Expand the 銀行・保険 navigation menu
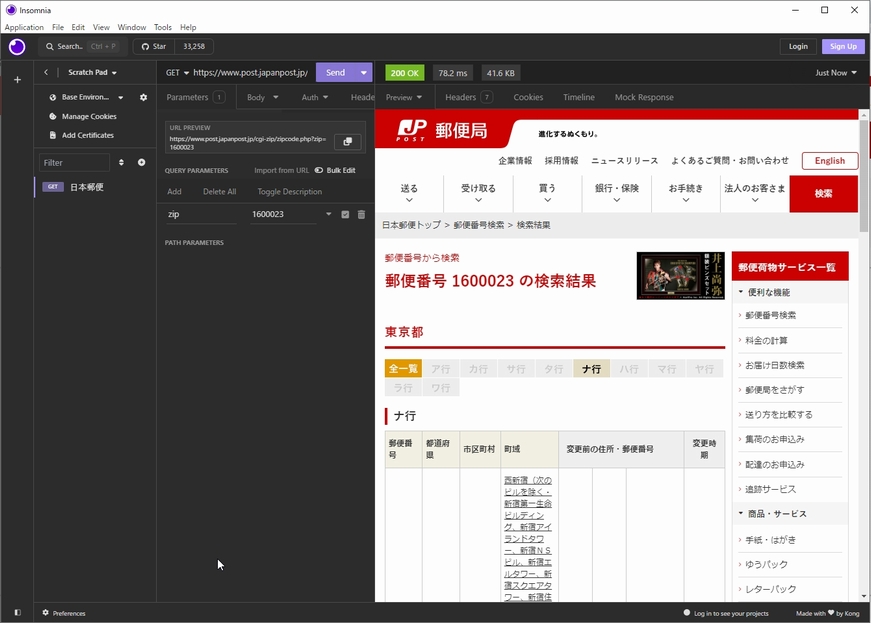The height and width of the screenshot is (623, 871). [x=617, y=193]
